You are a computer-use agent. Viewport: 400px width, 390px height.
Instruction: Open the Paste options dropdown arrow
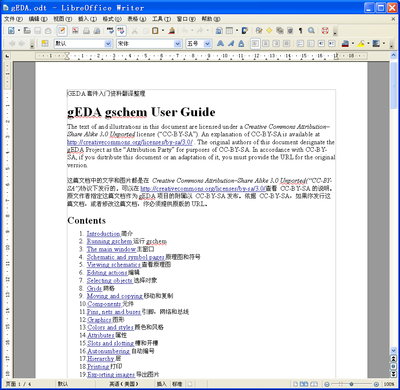(163, 31)
